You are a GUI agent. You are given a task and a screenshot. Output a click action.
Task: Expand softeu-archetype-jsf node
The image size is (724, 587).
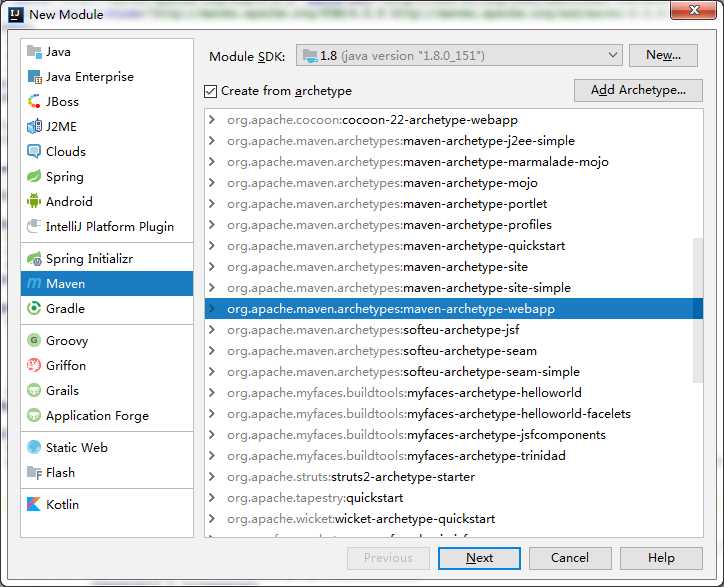[212, 330]
